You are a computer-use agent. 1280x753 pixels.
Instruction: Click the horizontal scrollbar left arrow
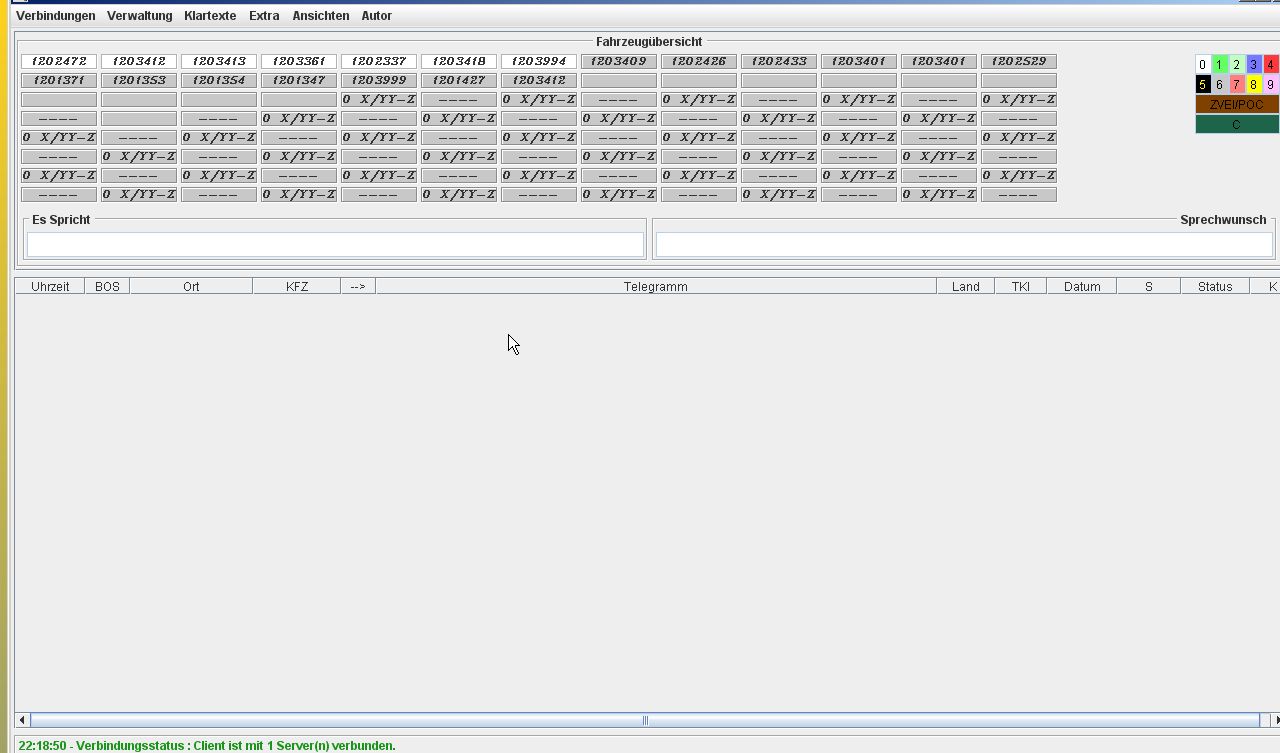tap(22, 720)
